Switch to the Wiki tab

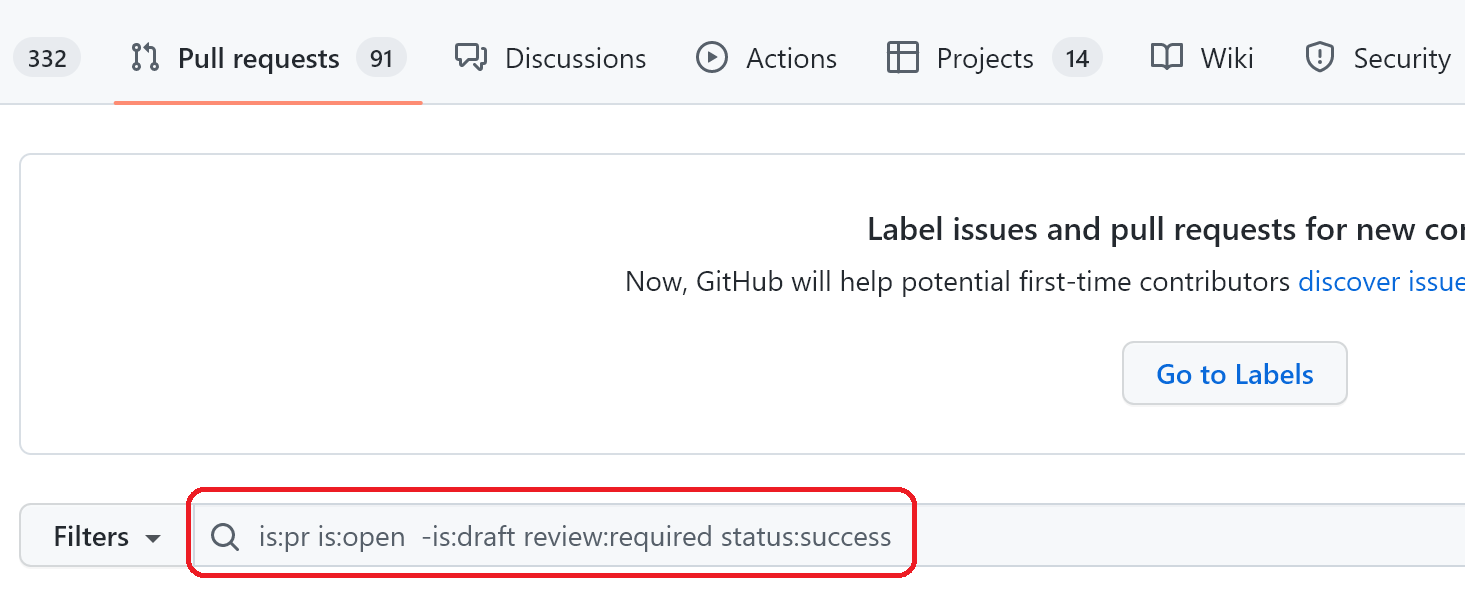click(x=1227, y=59)
